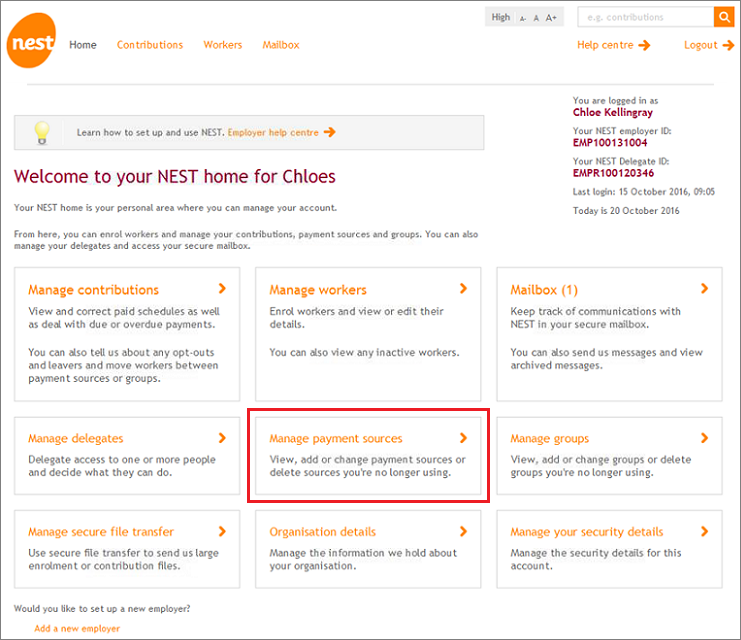Viewport: 741px width, 640px height.
Task: Open the Contributions menu item
Action: pos(150,45)
